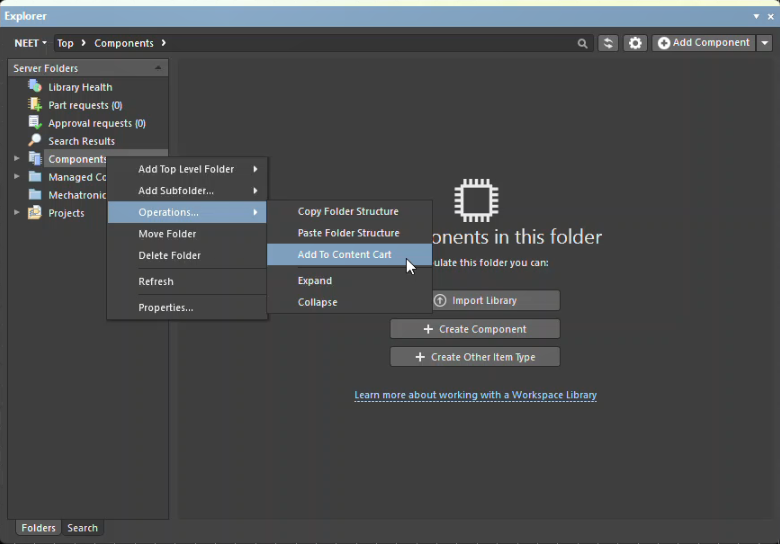Open the Workspace Library help link
Screen dimensions: 780x544
pos(475,395)
